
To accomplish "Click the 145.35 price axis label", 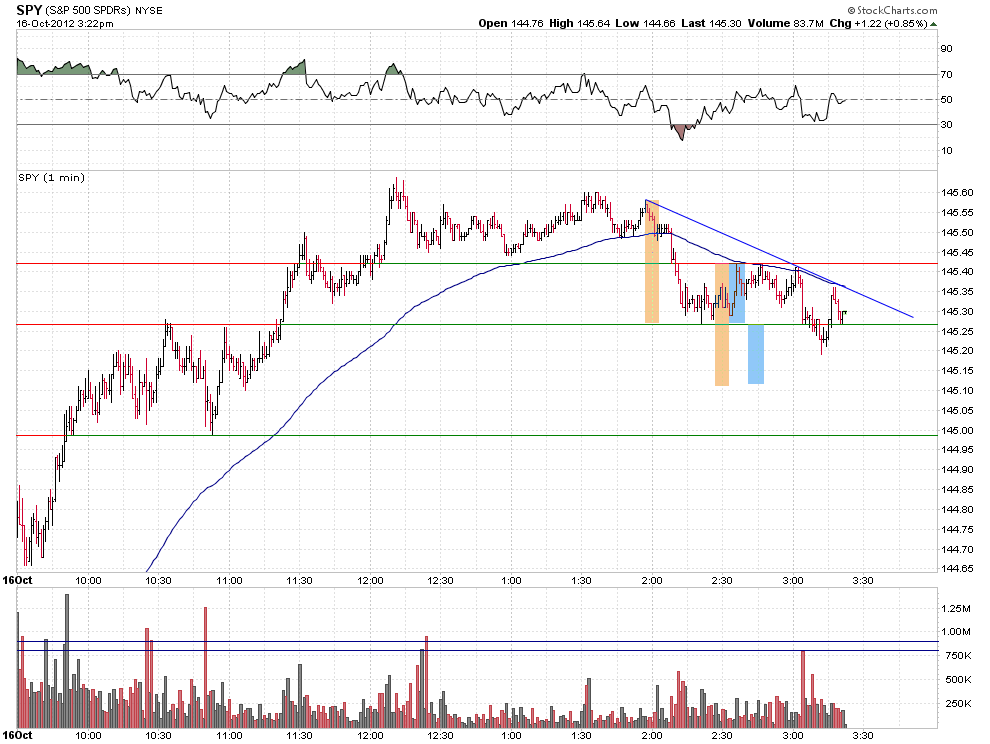I will [x=957, y=292].
